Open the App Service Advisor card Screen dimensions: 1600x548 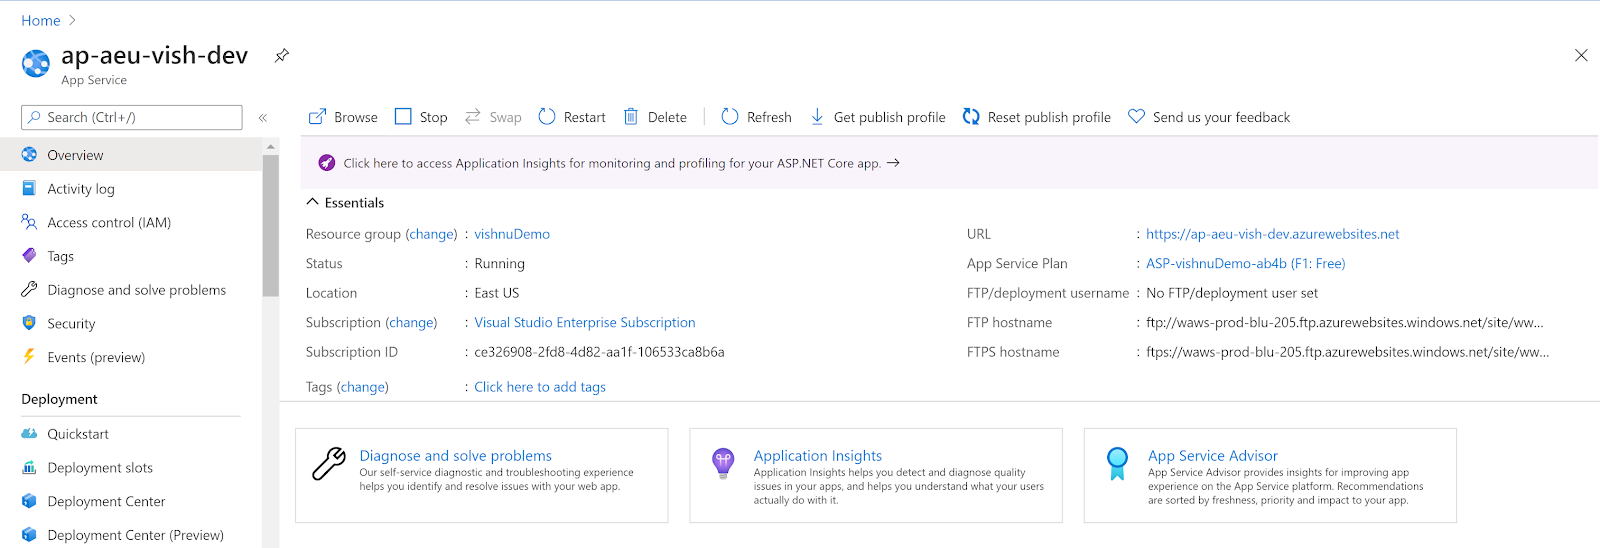coord(1270,475)
